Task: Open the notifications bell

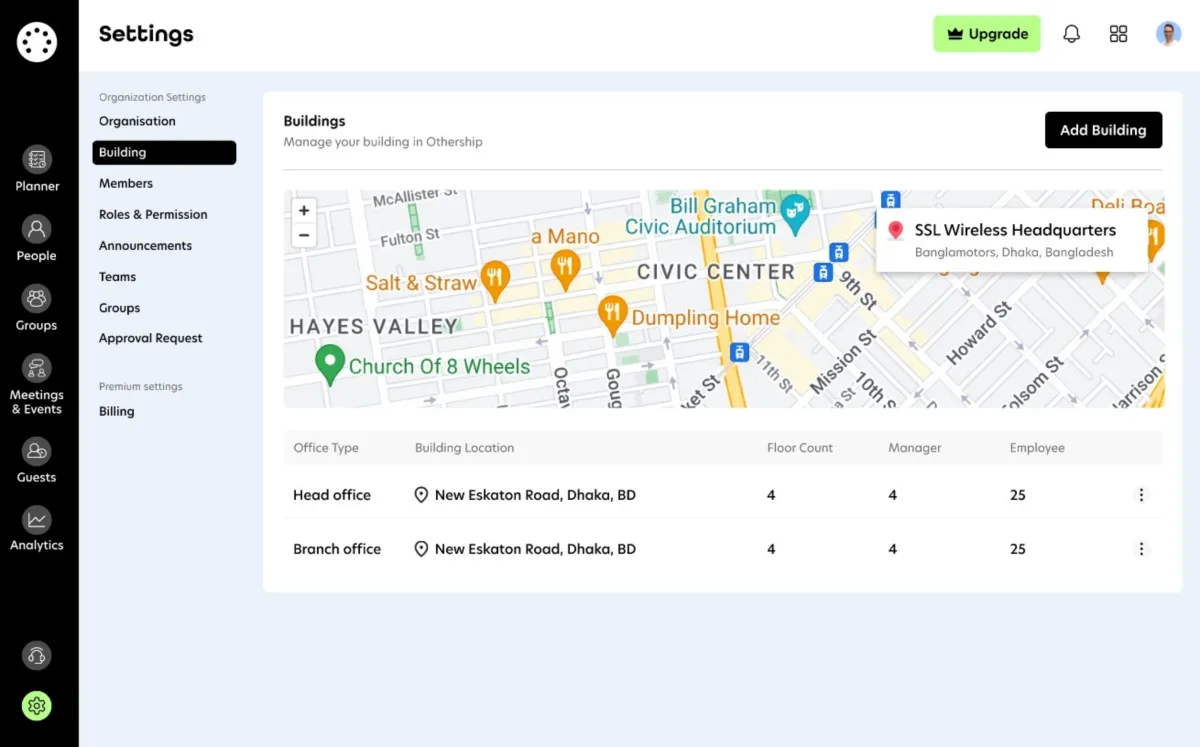Action: pyautogui.click(x=1071, y=34)
